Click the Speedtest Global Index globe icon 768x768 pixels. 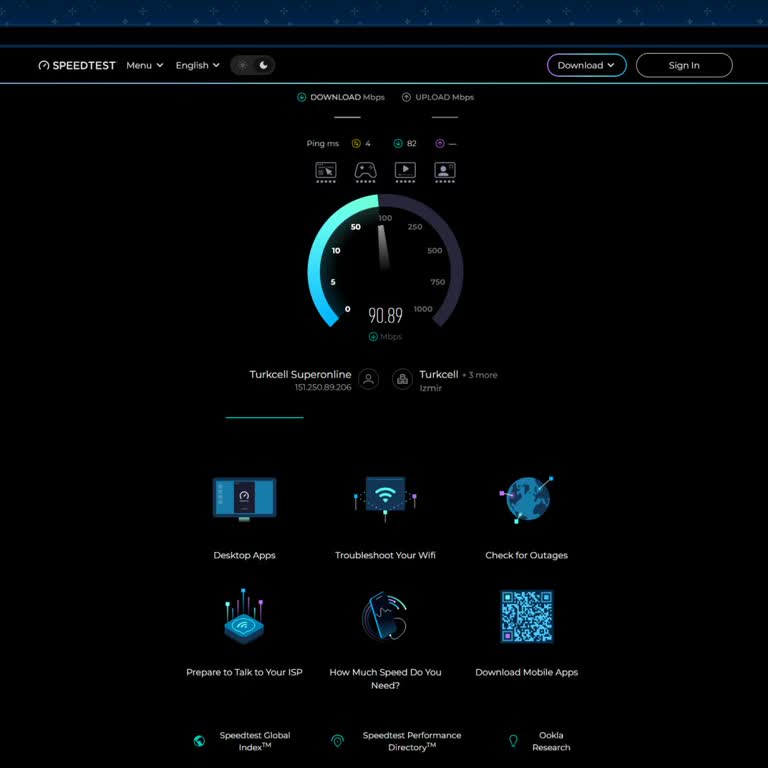point(199,741)
